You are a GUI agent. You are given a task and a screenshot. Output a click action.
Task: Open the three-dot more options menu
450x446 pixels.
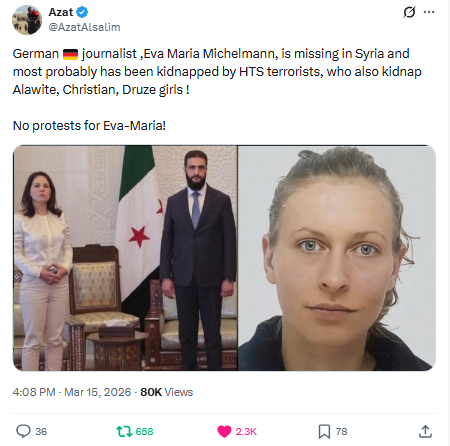pyautogui.click(x=429, y=12)
